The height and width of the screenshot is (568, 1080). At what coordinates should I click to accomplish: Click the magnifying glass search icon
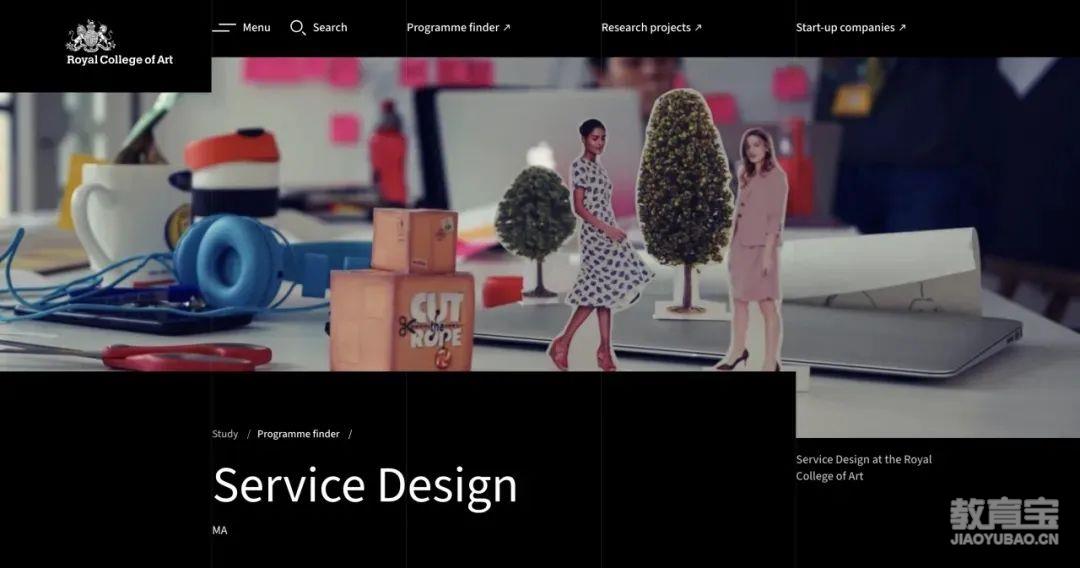click(x=298, y=28)
